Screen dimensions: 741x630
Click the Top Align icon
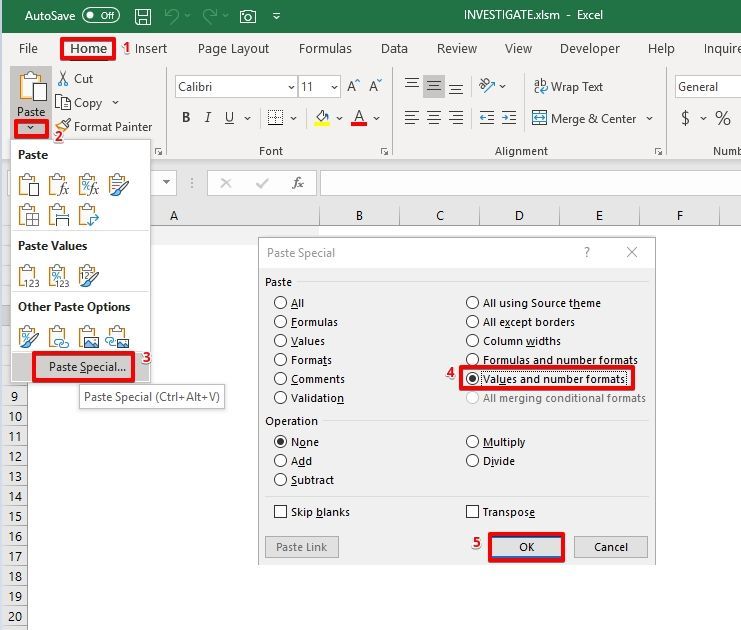point(412,86)
